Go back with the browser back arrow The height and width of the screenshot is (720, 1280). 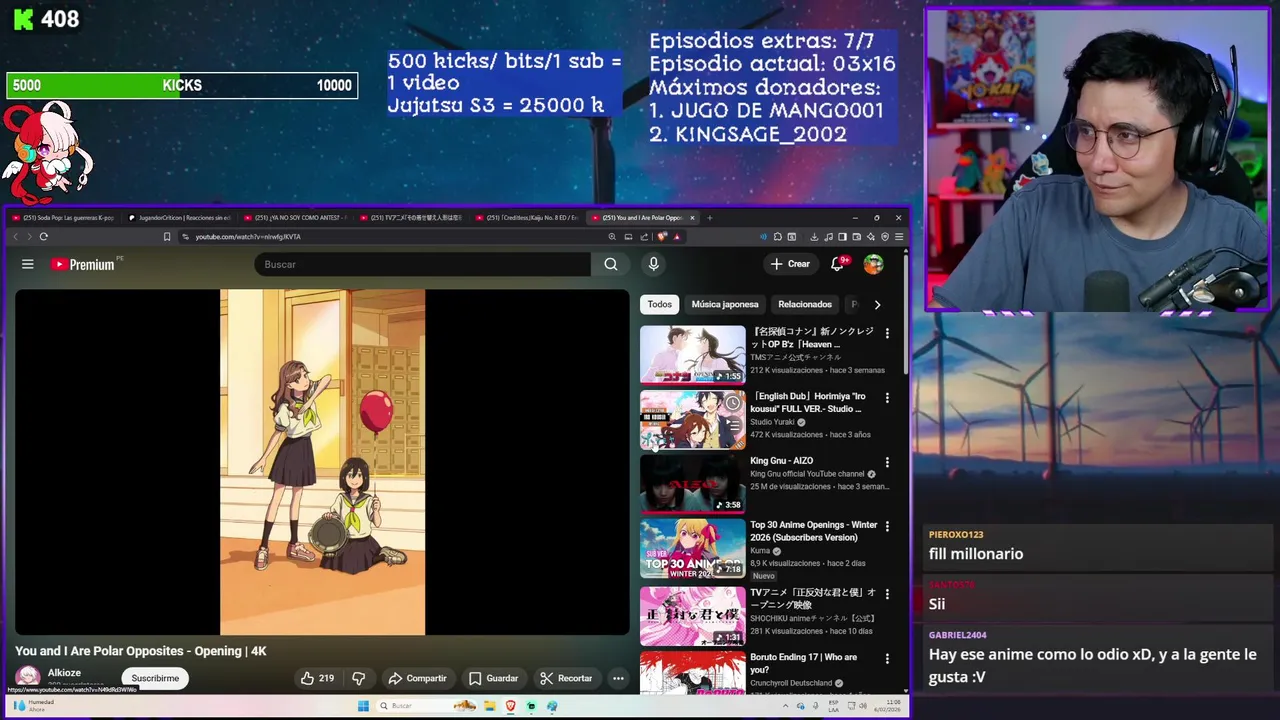coord(15,237)
